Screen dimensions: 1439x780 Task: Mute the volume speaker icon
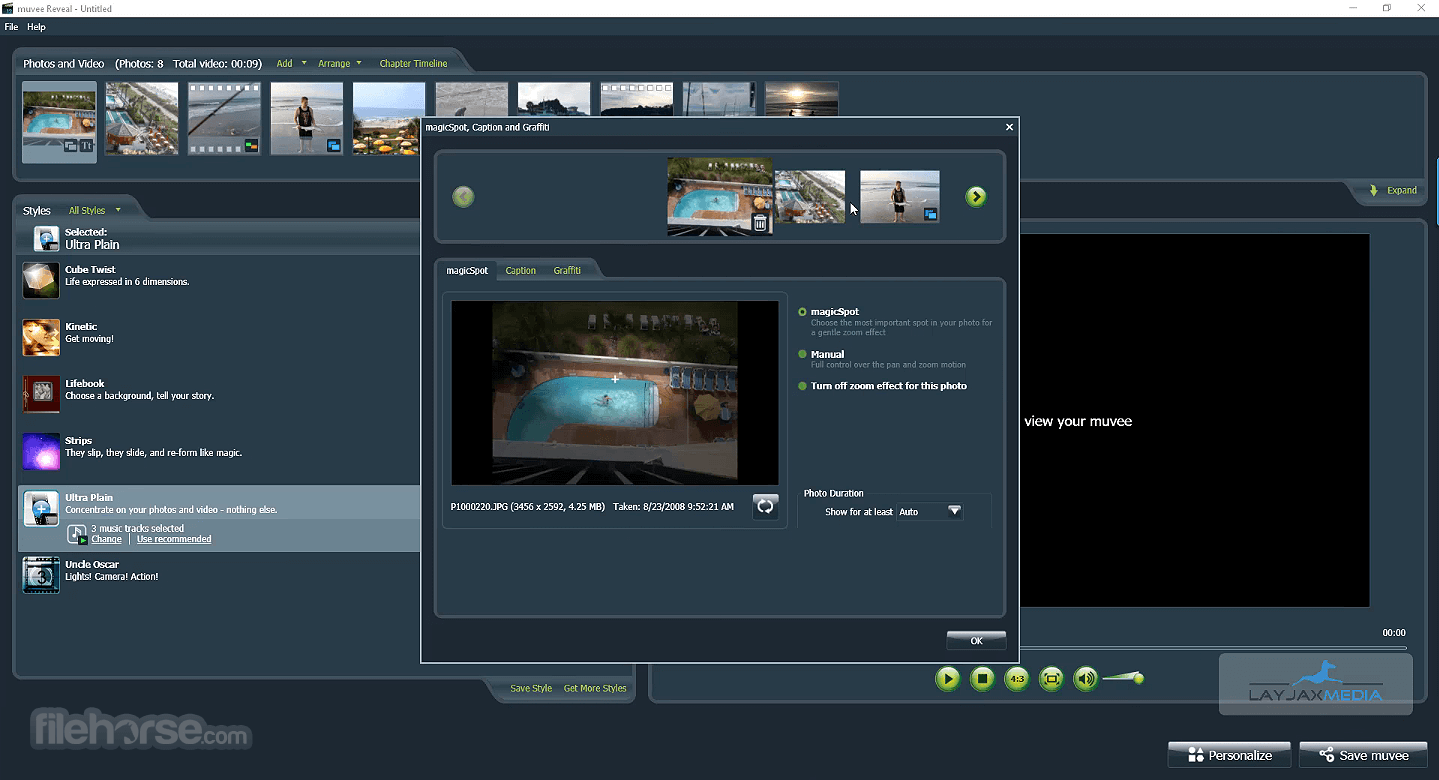(x=1085, y=679)
